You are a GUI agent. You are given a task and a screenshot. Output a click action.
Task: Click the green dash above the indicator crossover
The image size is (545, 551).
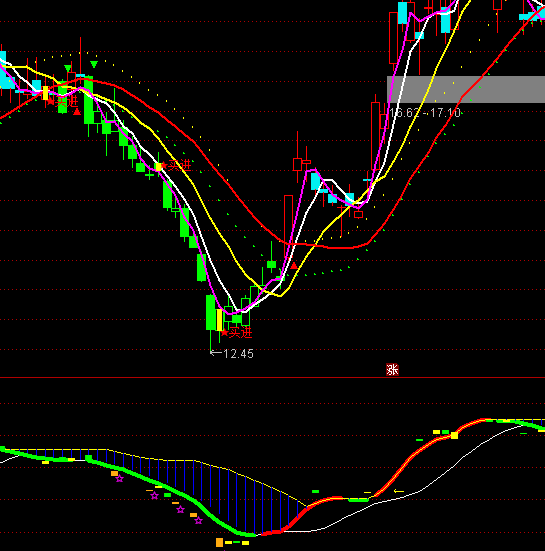coord(315,491)
